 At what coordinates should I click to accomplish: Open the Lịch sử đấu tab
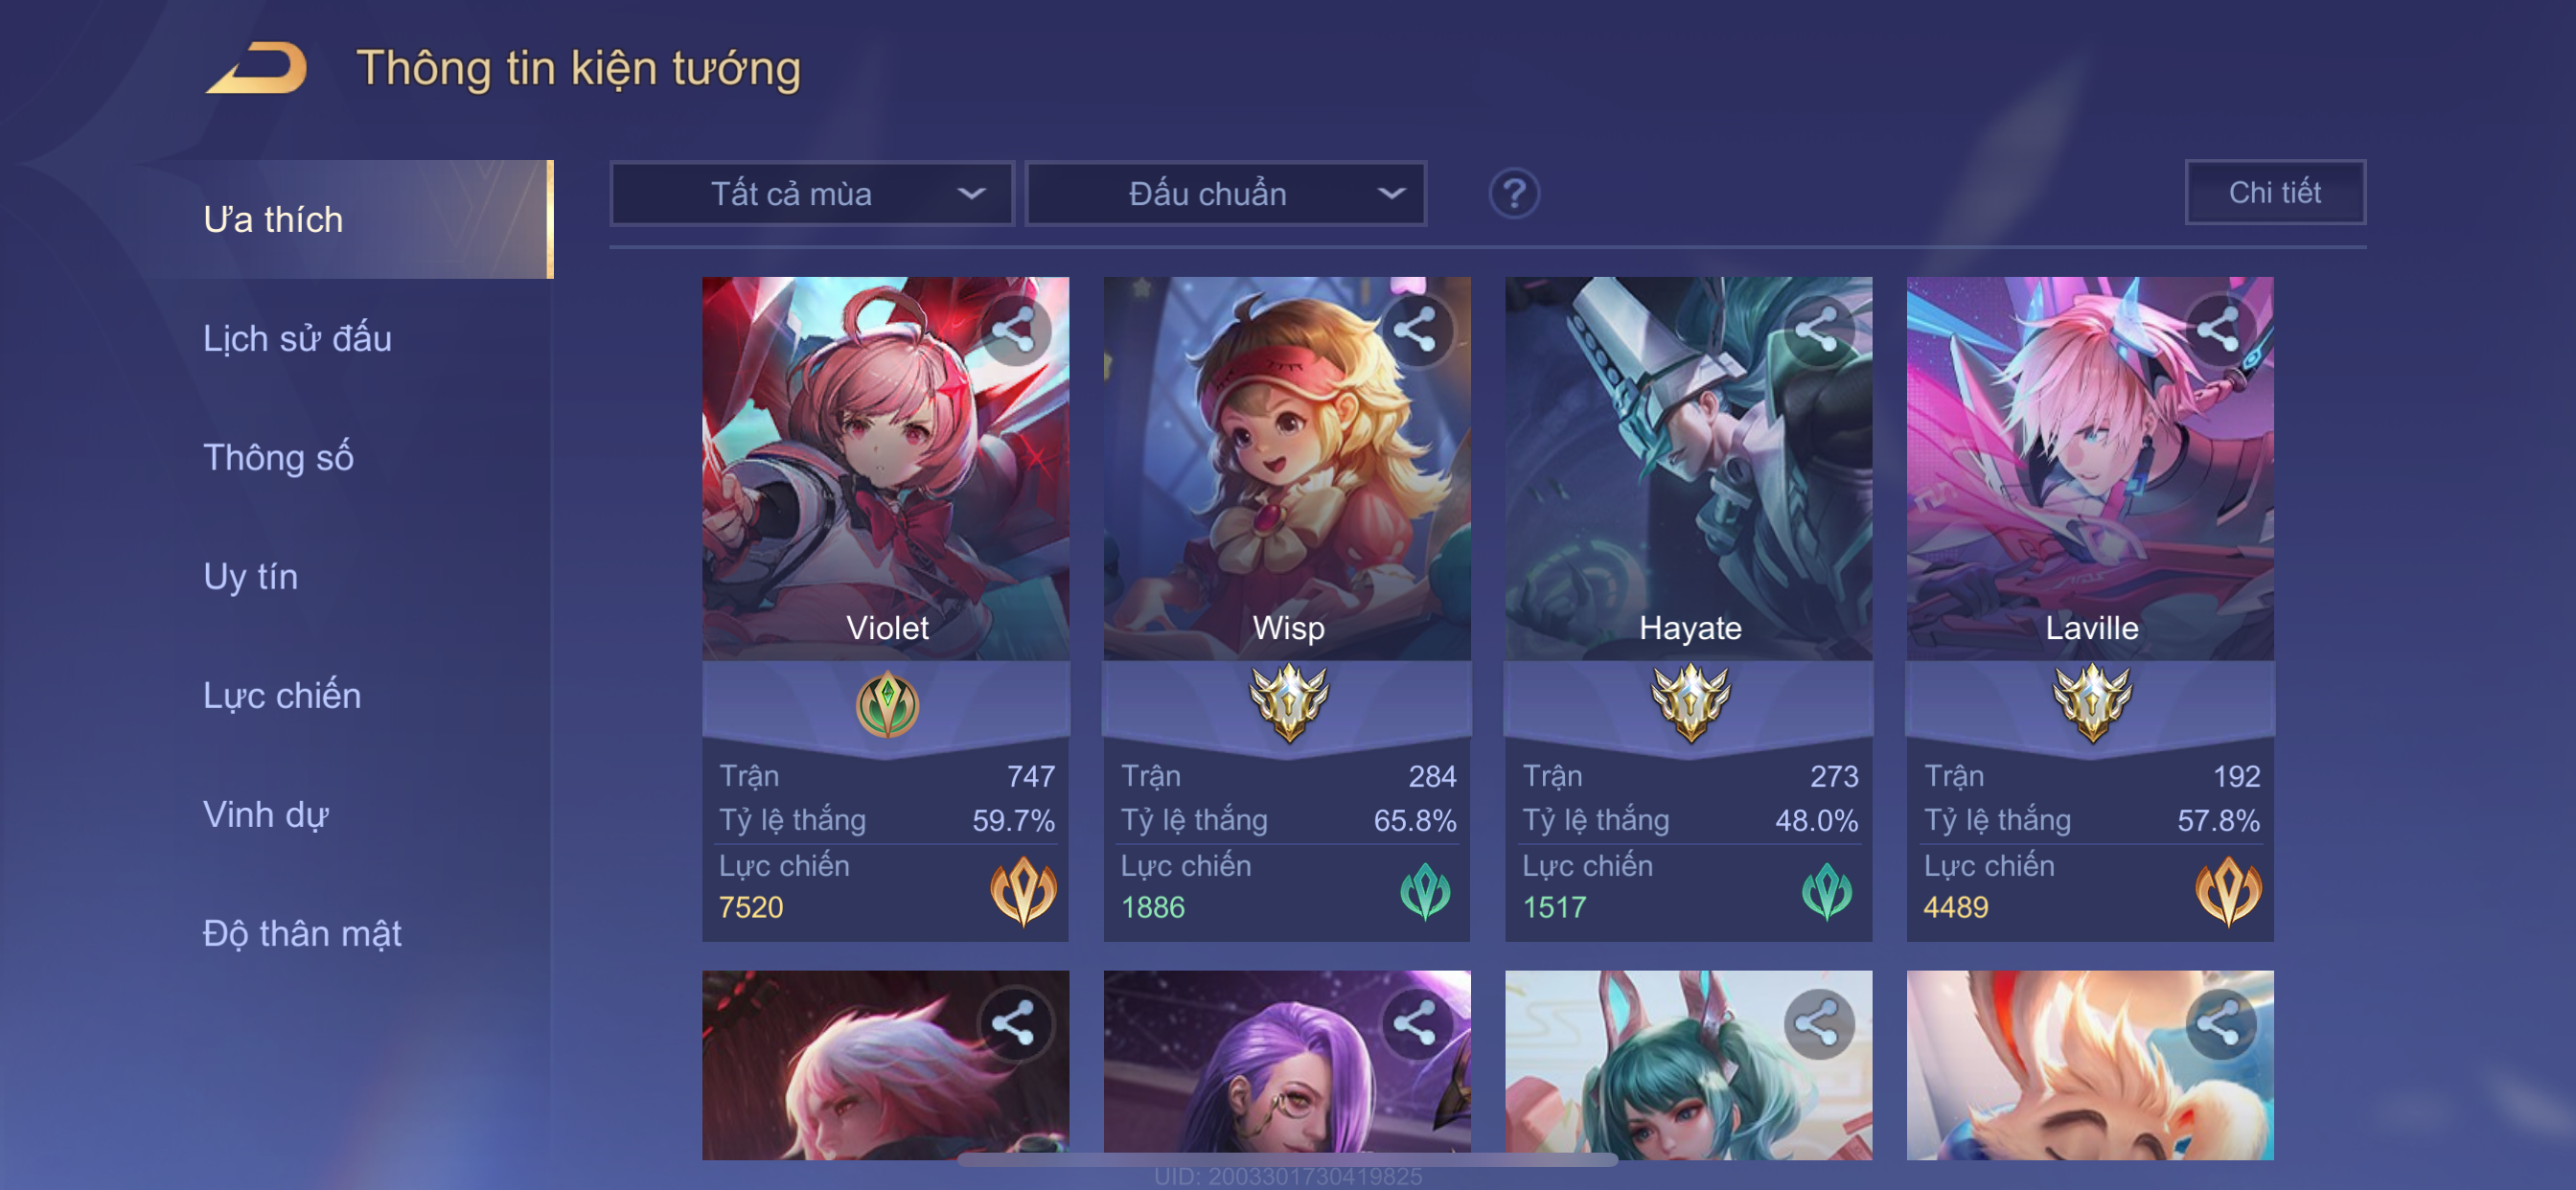pyautogui.click(x=297, y=338)
